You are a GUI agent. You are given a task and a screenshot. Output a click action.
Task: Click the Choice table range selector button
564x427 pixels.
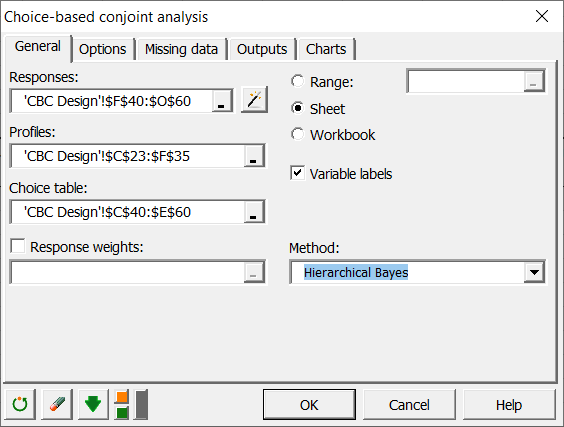point(254,212)
